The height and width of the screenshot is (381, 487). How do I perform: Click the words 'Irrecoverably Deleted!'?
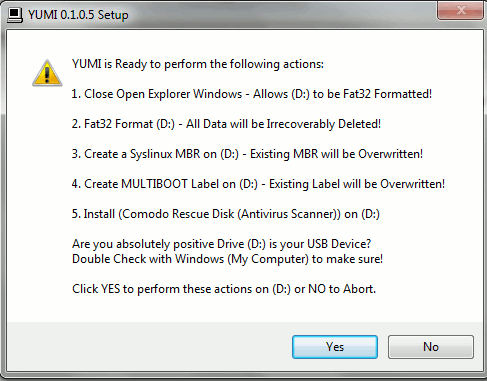point(324,124)
